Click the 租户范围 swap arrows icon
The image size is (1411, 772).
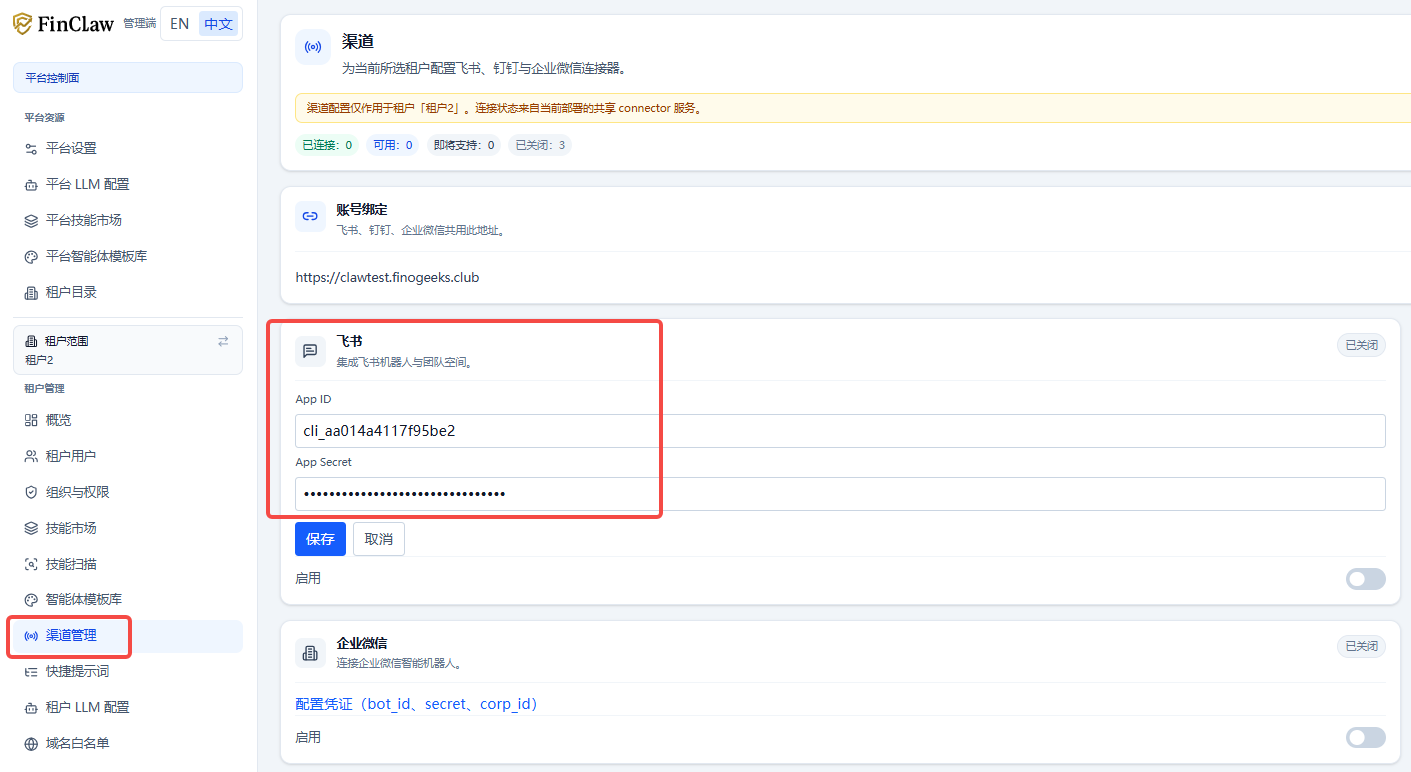pyautogui.click(x=223, y=341)
